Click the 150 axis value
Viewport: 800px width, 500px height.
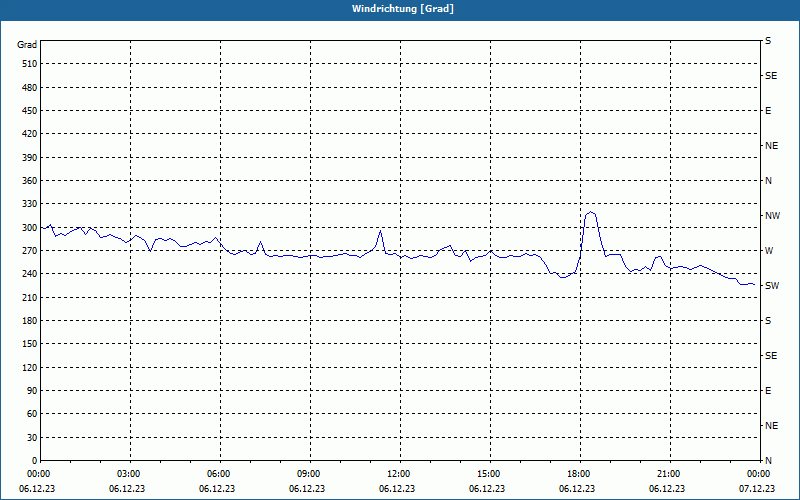point(30,344)
